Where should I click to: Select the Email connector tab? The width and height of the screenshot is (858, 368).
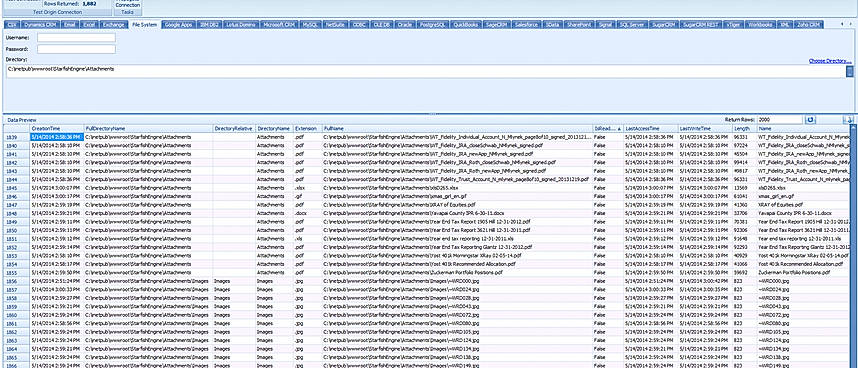69,25
